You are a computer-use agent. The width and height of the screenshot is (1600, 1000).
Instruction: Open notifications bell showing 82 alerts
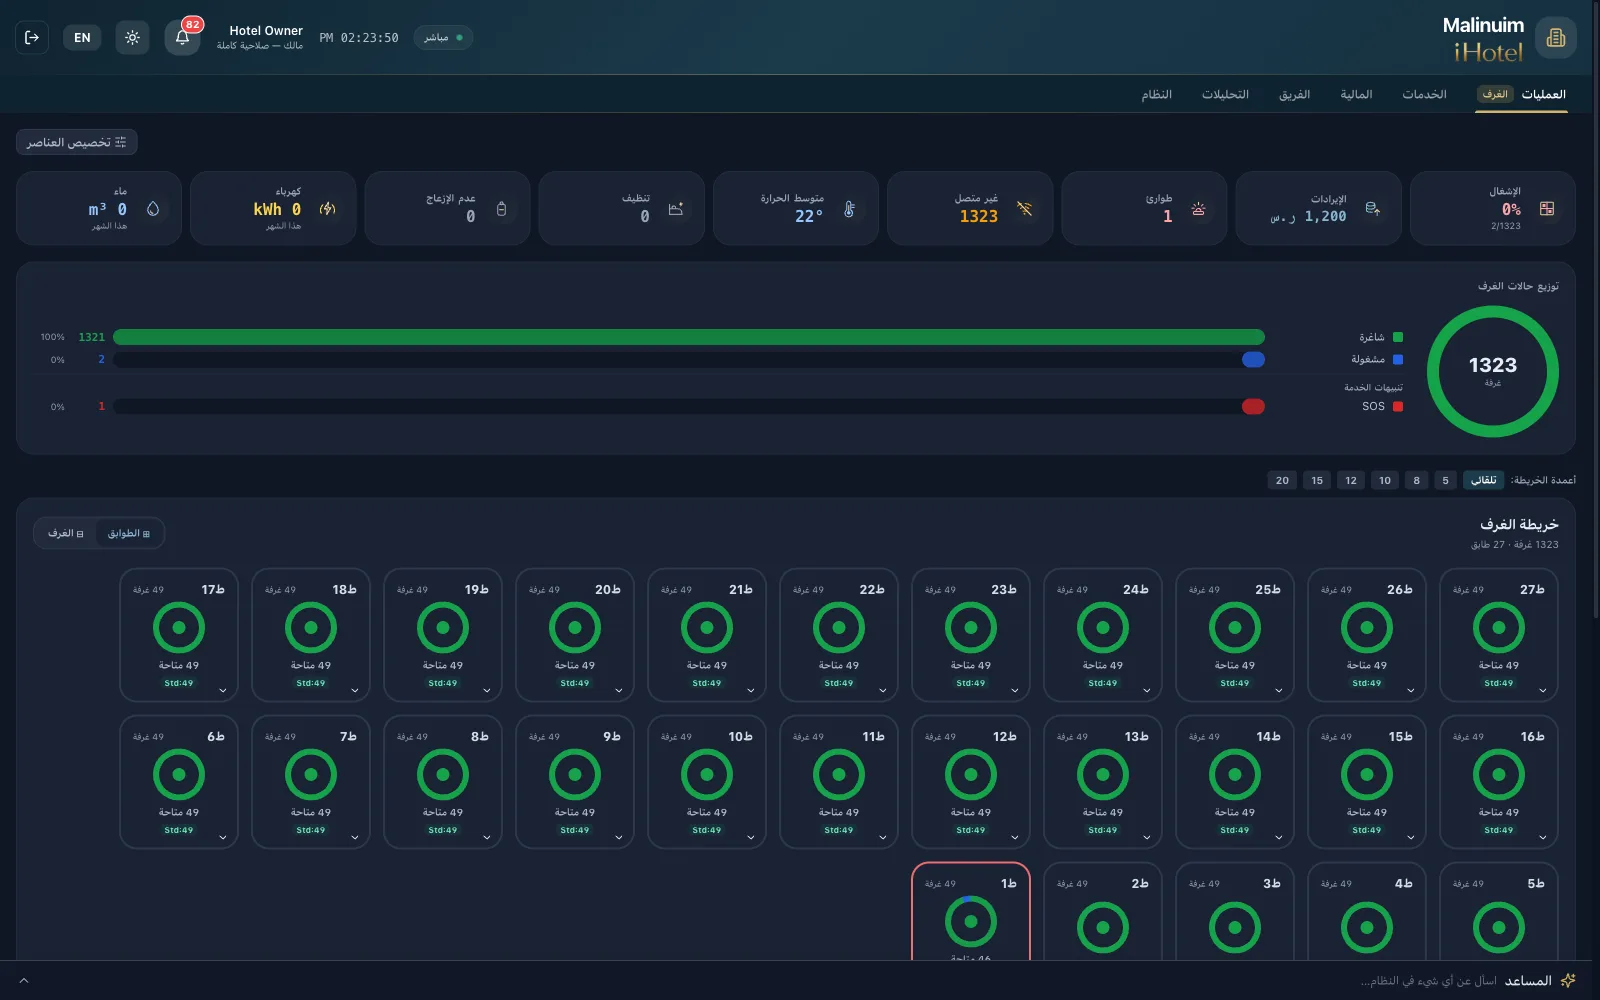(182, 38)
